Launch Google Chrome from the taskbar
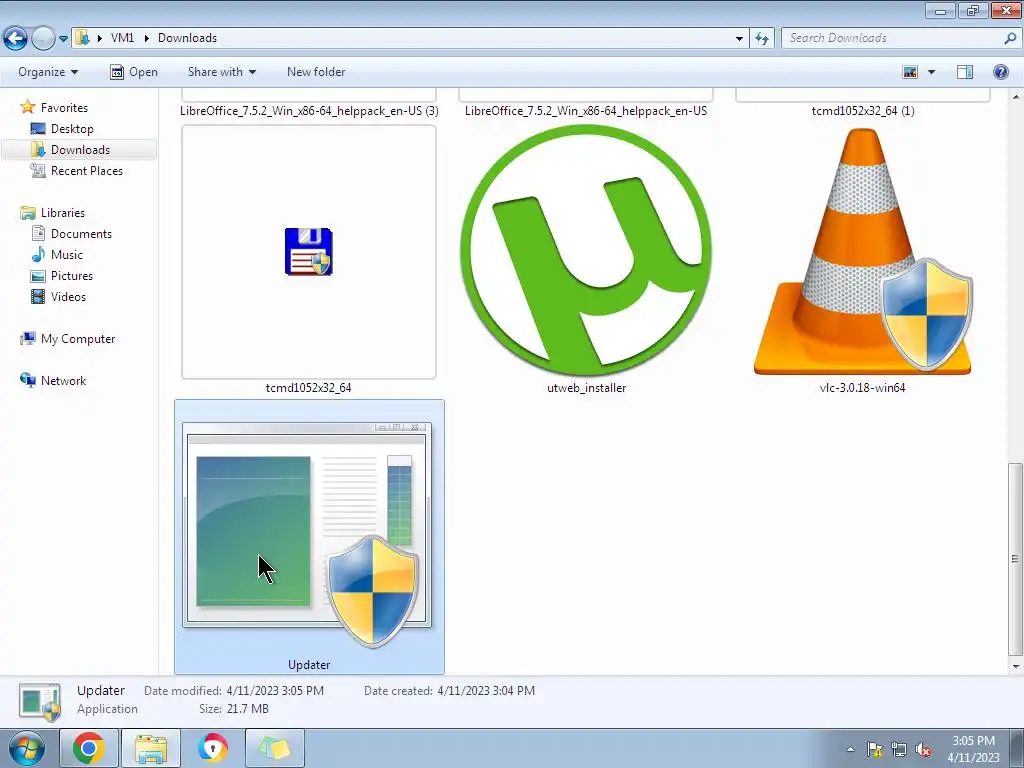This screenshot has height=768, width=1024. pyautogui.click(x=88, y=748)
